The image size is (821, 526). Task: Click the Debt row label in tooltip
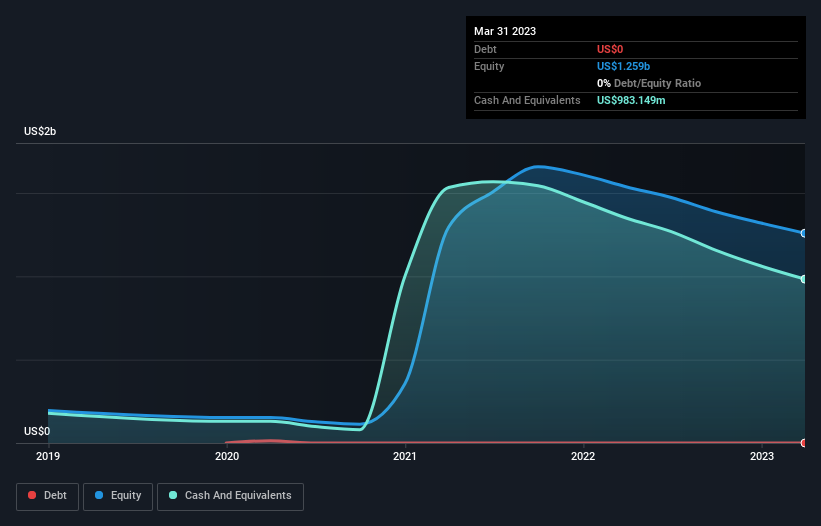[x=485, y=49]
